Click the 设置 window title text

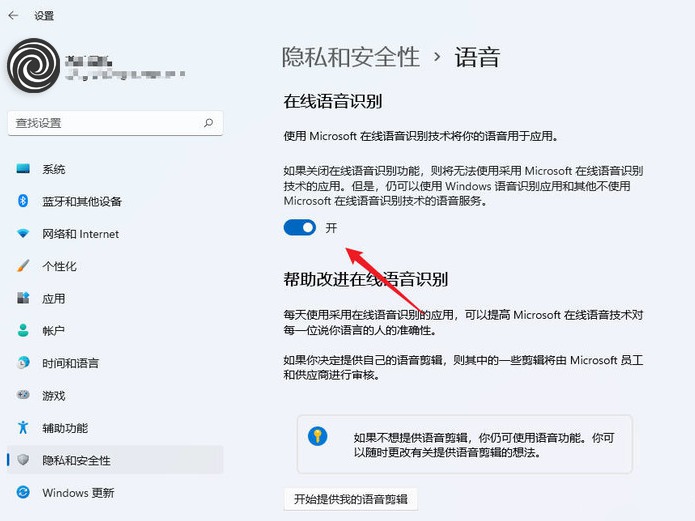44,16
